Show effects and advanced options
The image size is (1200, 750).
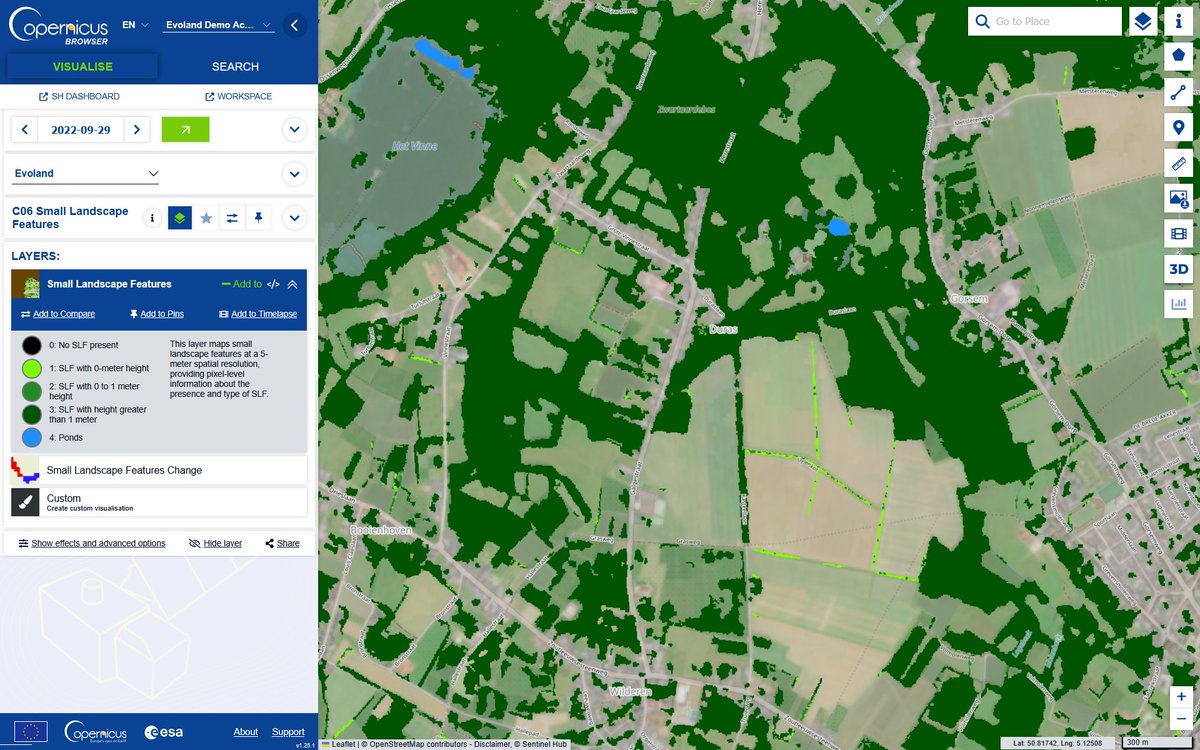click(92, 543)
